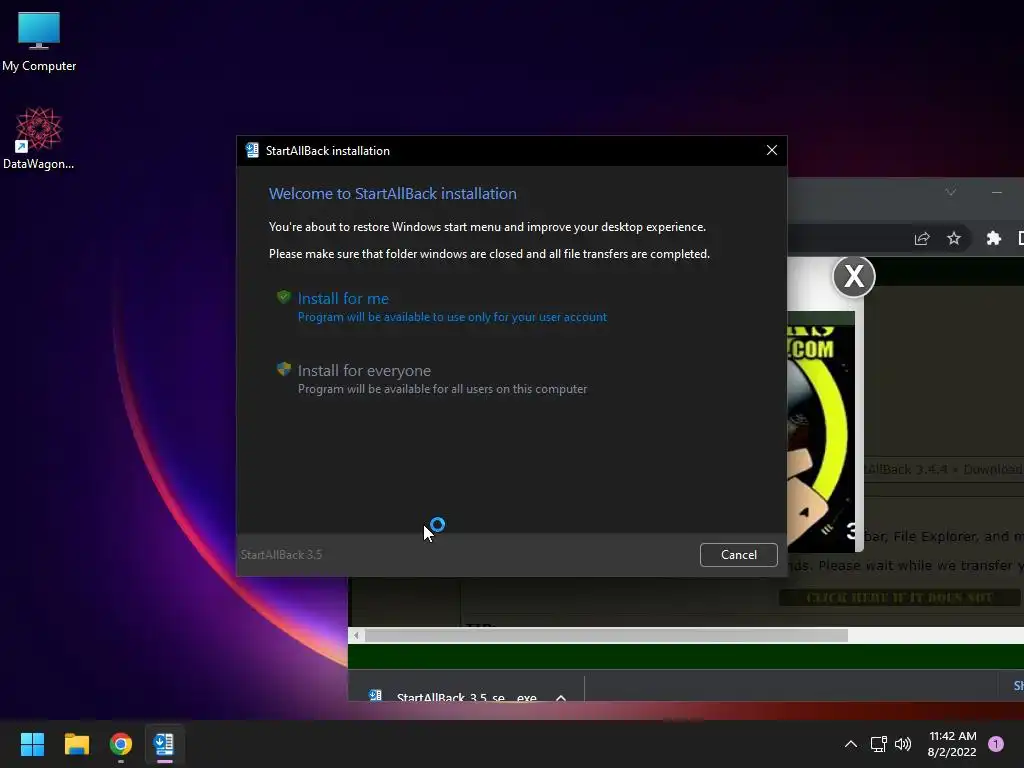Open network status tray icon
The width and height of the screenshot is (1024, 768).
(x=878, y=744)
